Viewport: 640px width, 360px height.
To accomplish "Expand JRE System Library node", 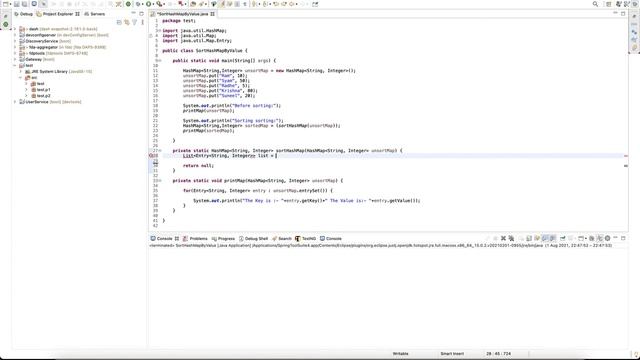I will coord(21,71).
